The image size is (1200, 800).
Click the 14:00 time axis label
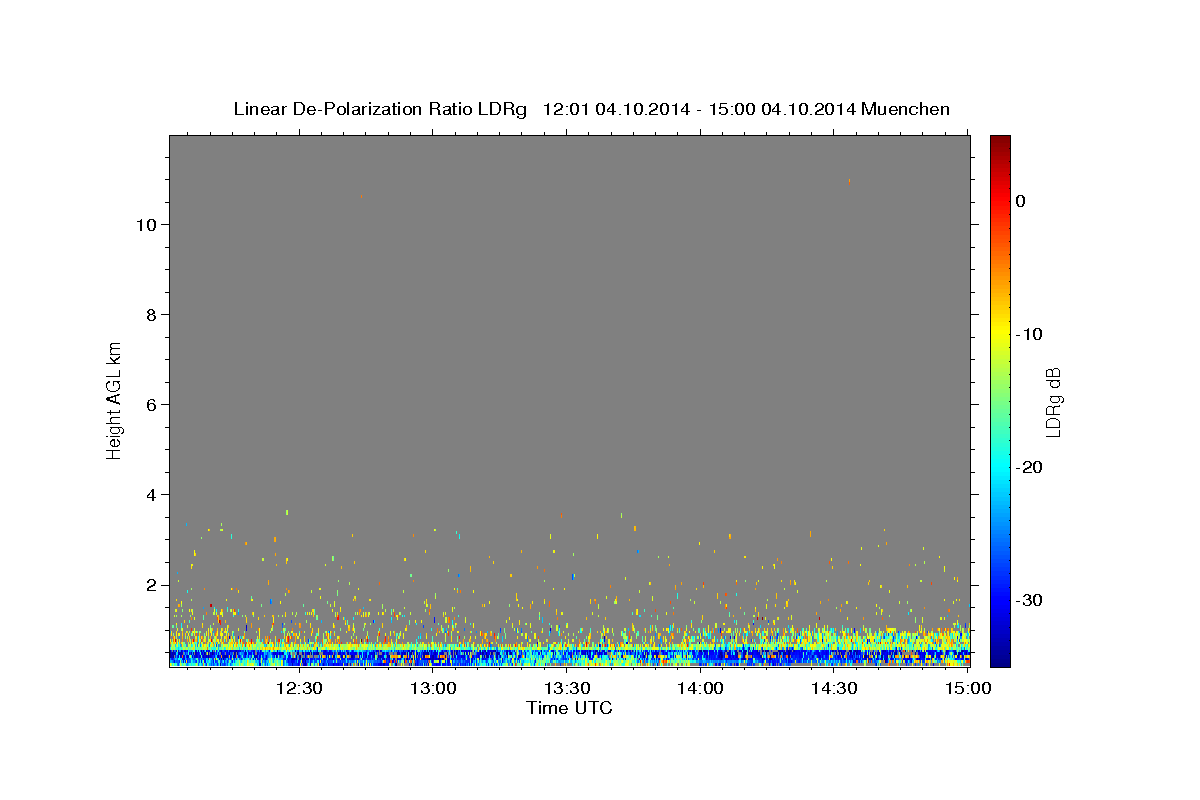coord(701,688)
